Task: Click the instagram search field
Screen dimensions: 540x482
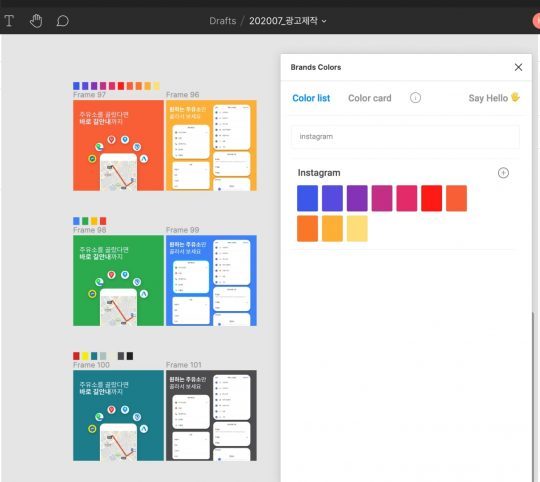Action: [x=405, y=137]
